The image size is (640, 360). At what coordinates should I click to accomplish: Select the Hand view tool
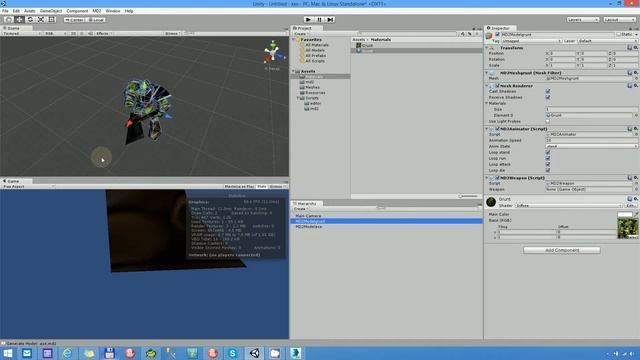tap(8, 20)
